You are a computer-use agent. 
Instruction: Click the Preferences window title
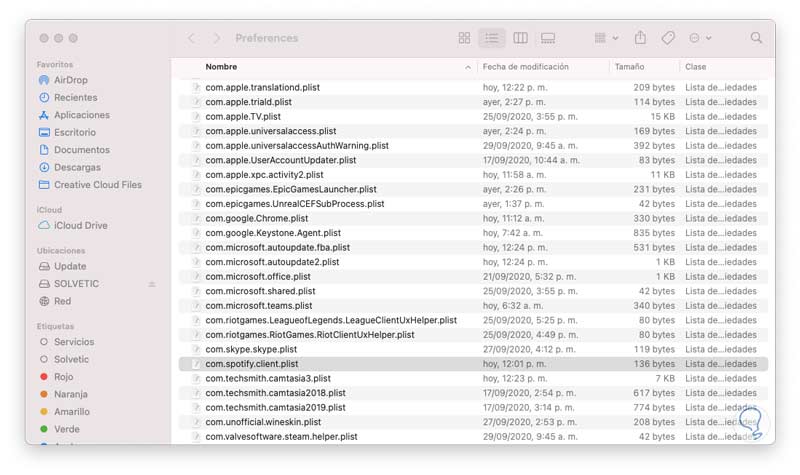point(266,38)
